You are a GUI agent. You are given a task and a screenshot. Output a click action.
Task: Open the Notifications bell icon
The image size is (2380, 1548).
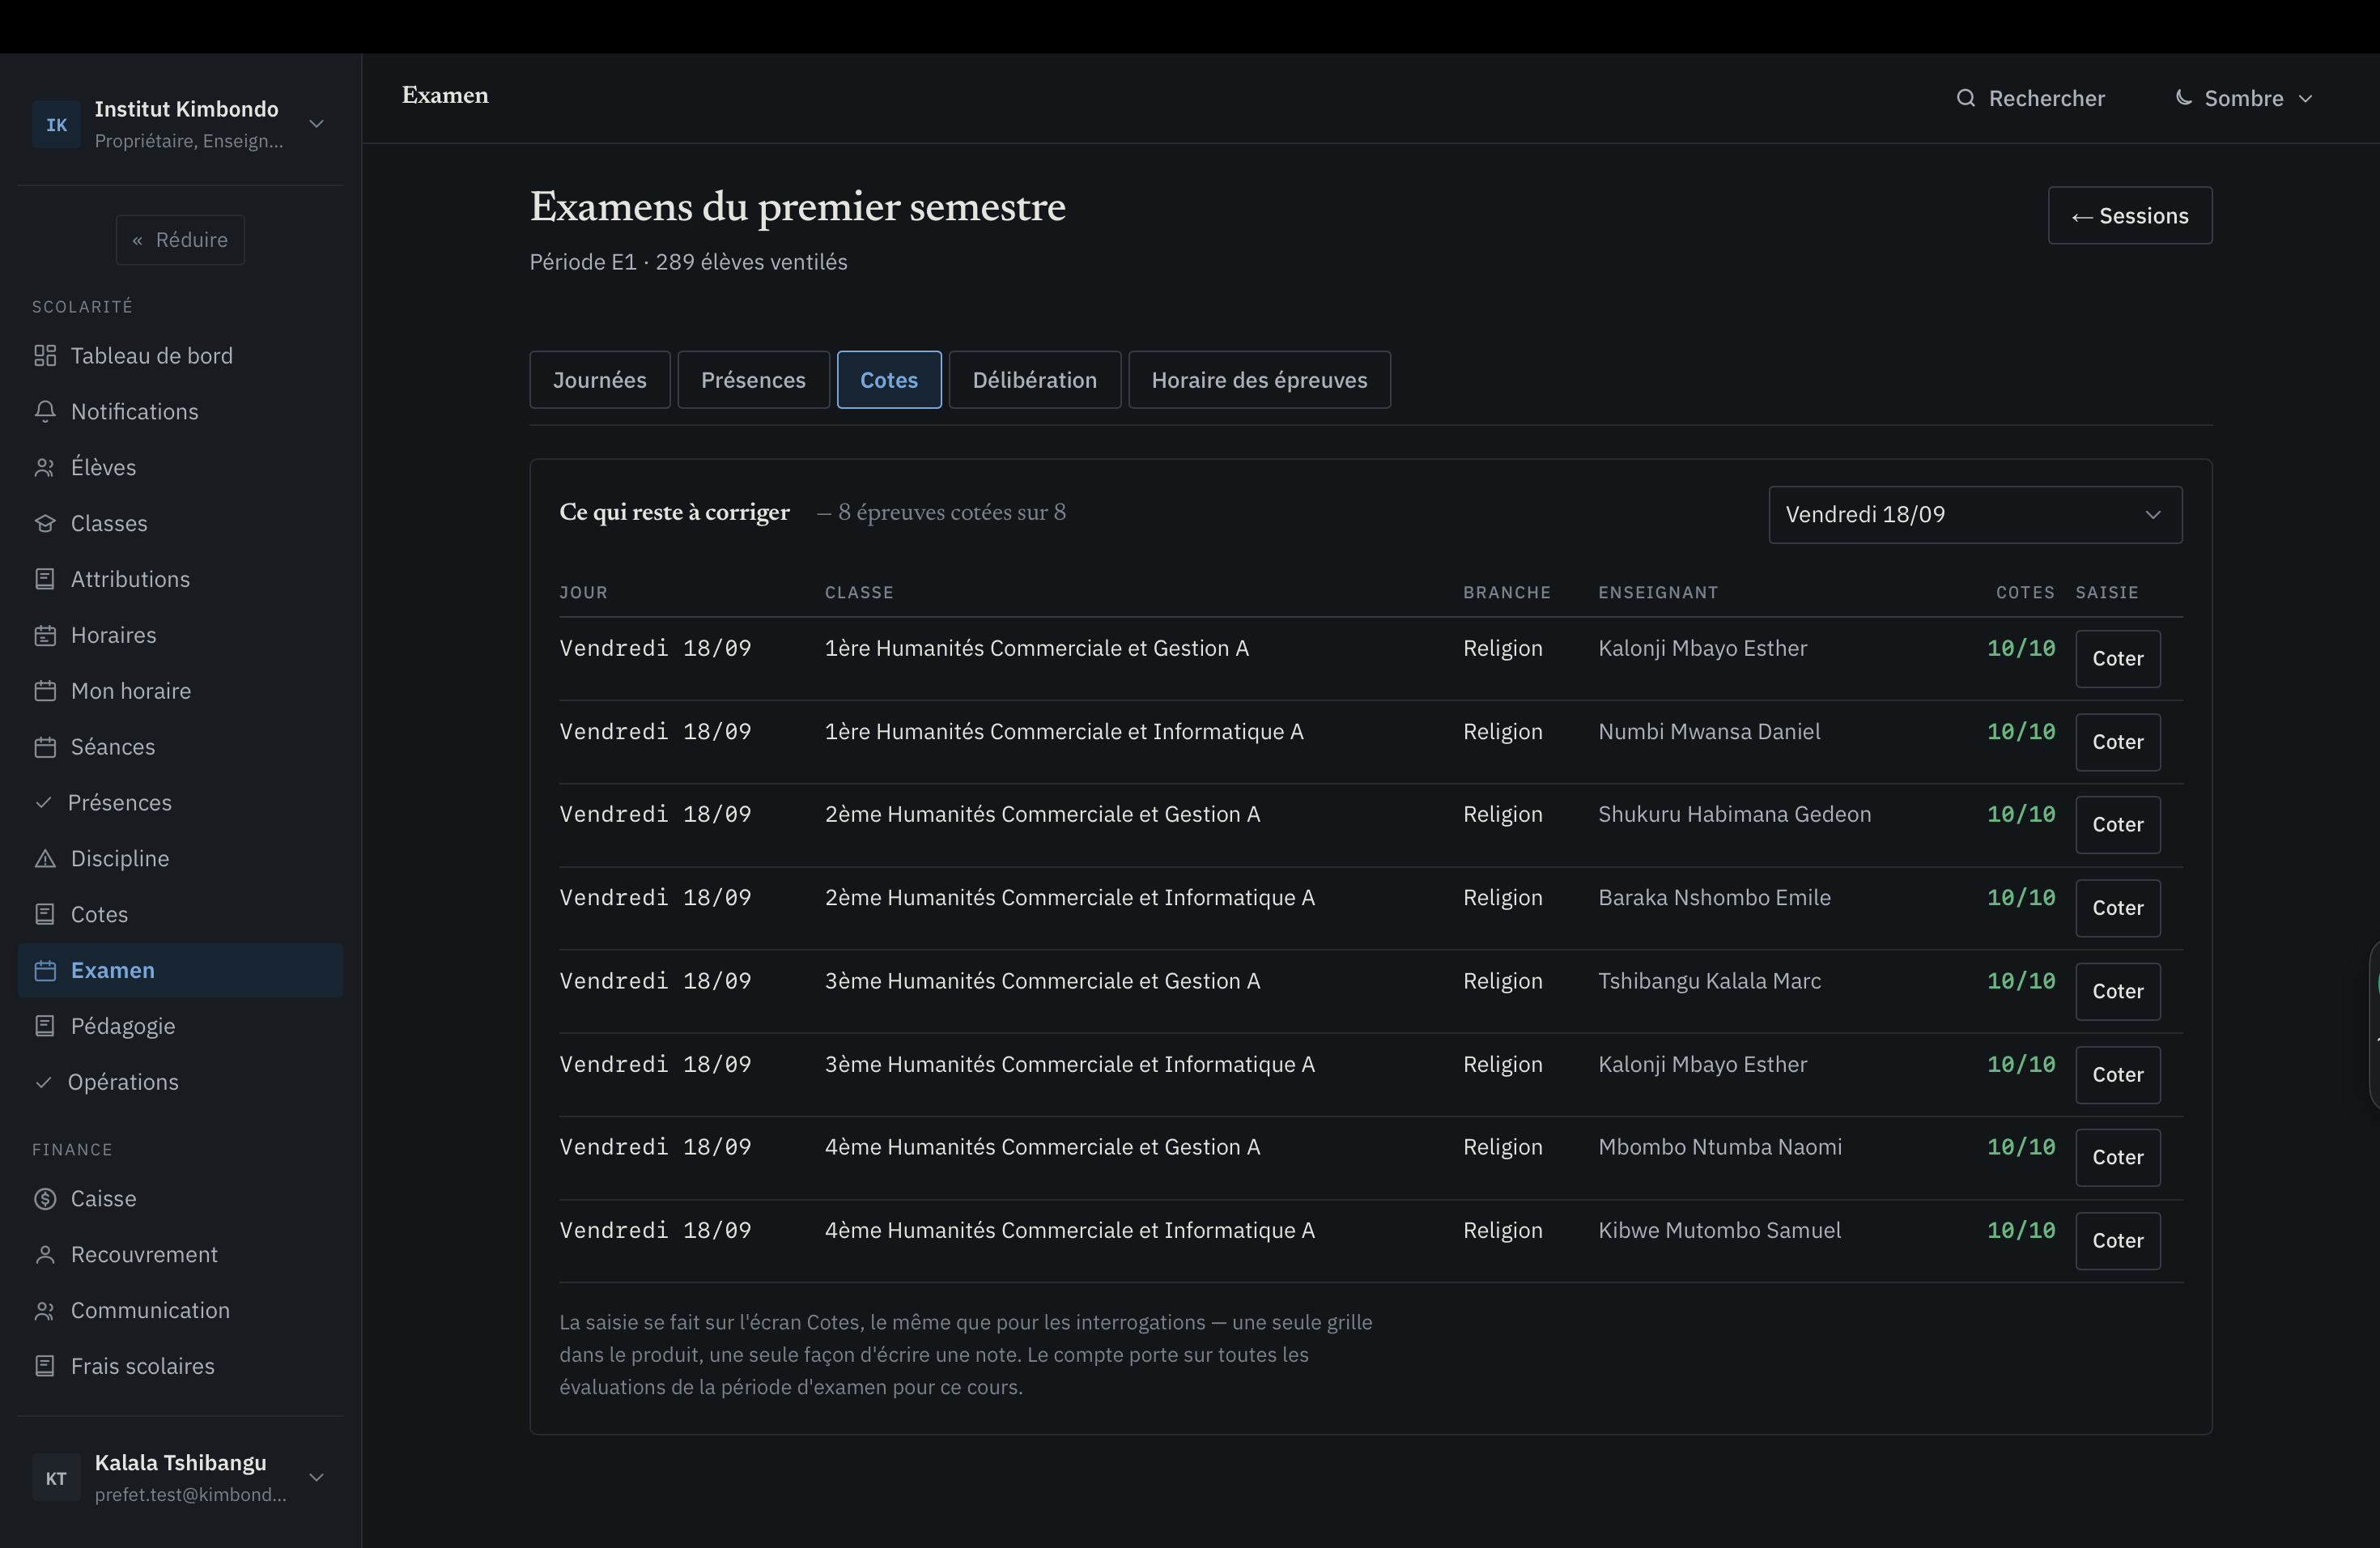pyautogui.click(x=45, y=412)
